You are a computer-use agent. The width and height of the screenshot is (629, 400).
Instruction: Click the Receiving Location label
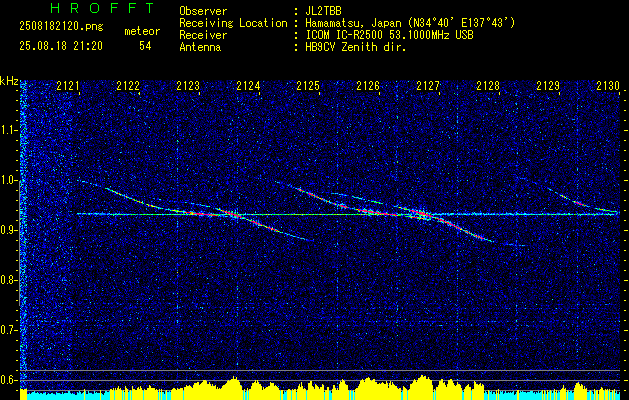233,23
